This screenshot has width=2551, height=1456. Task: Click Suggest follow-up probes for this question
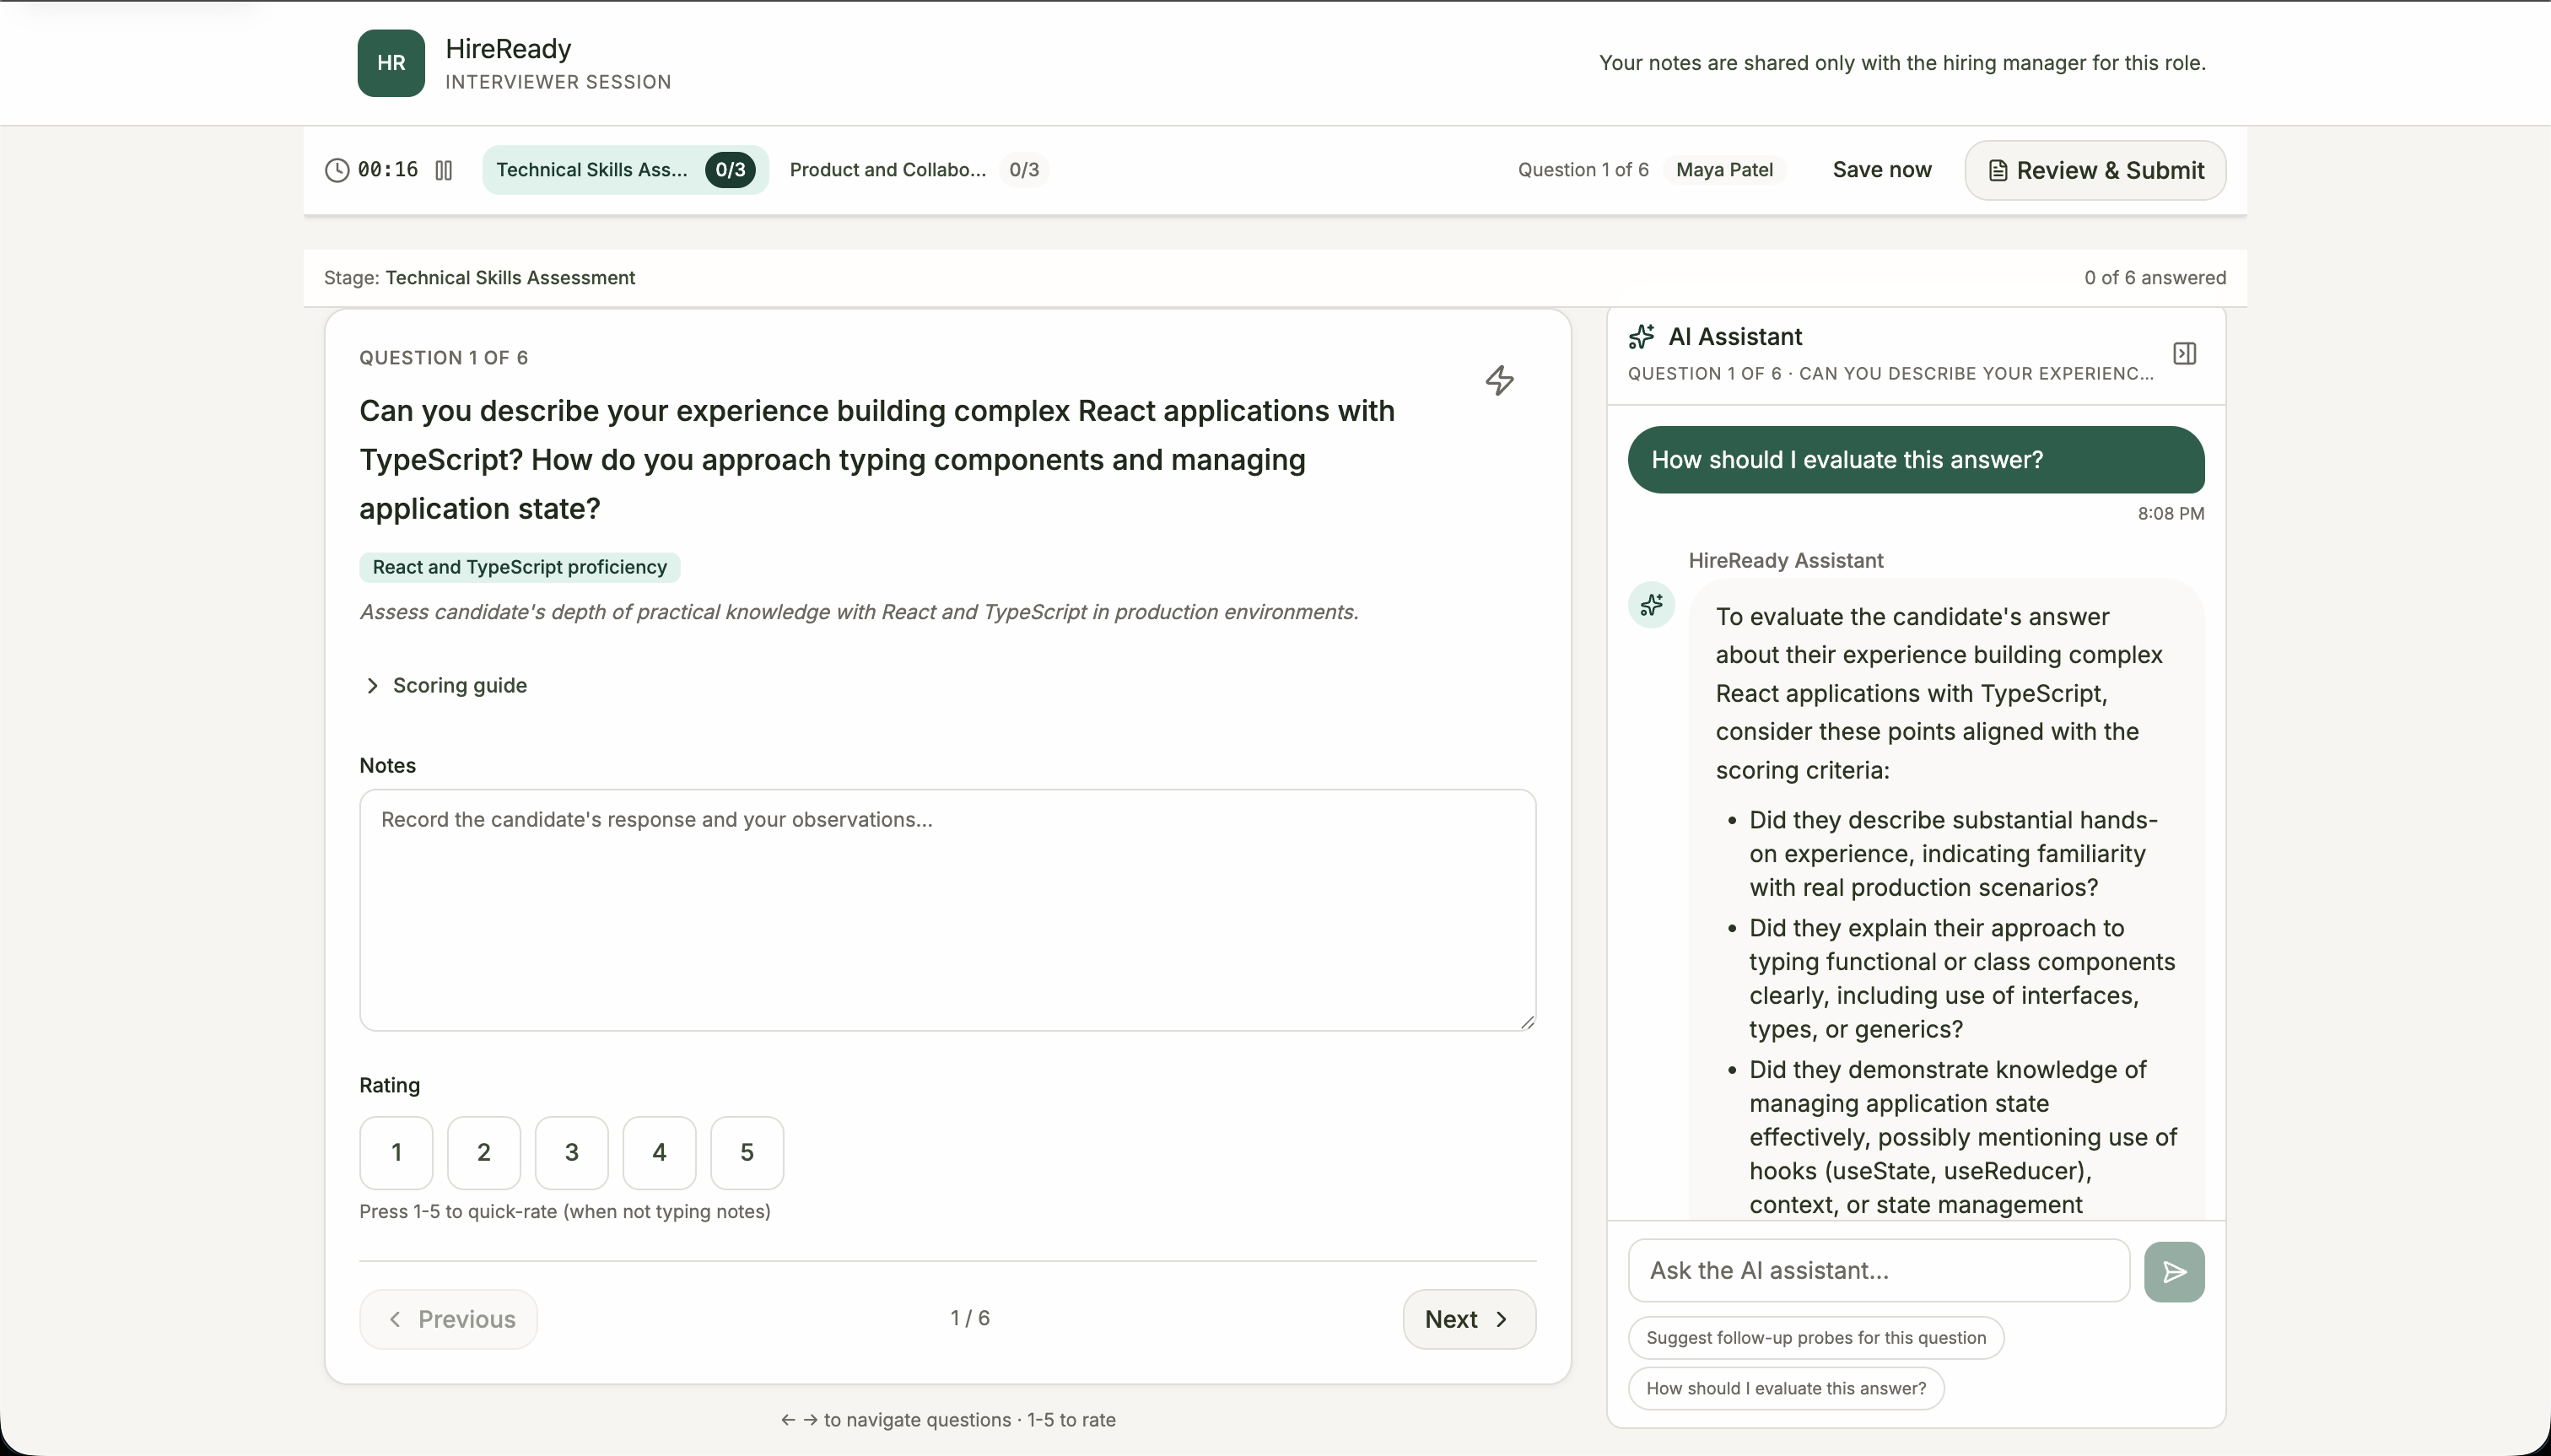(1815, 1337)
